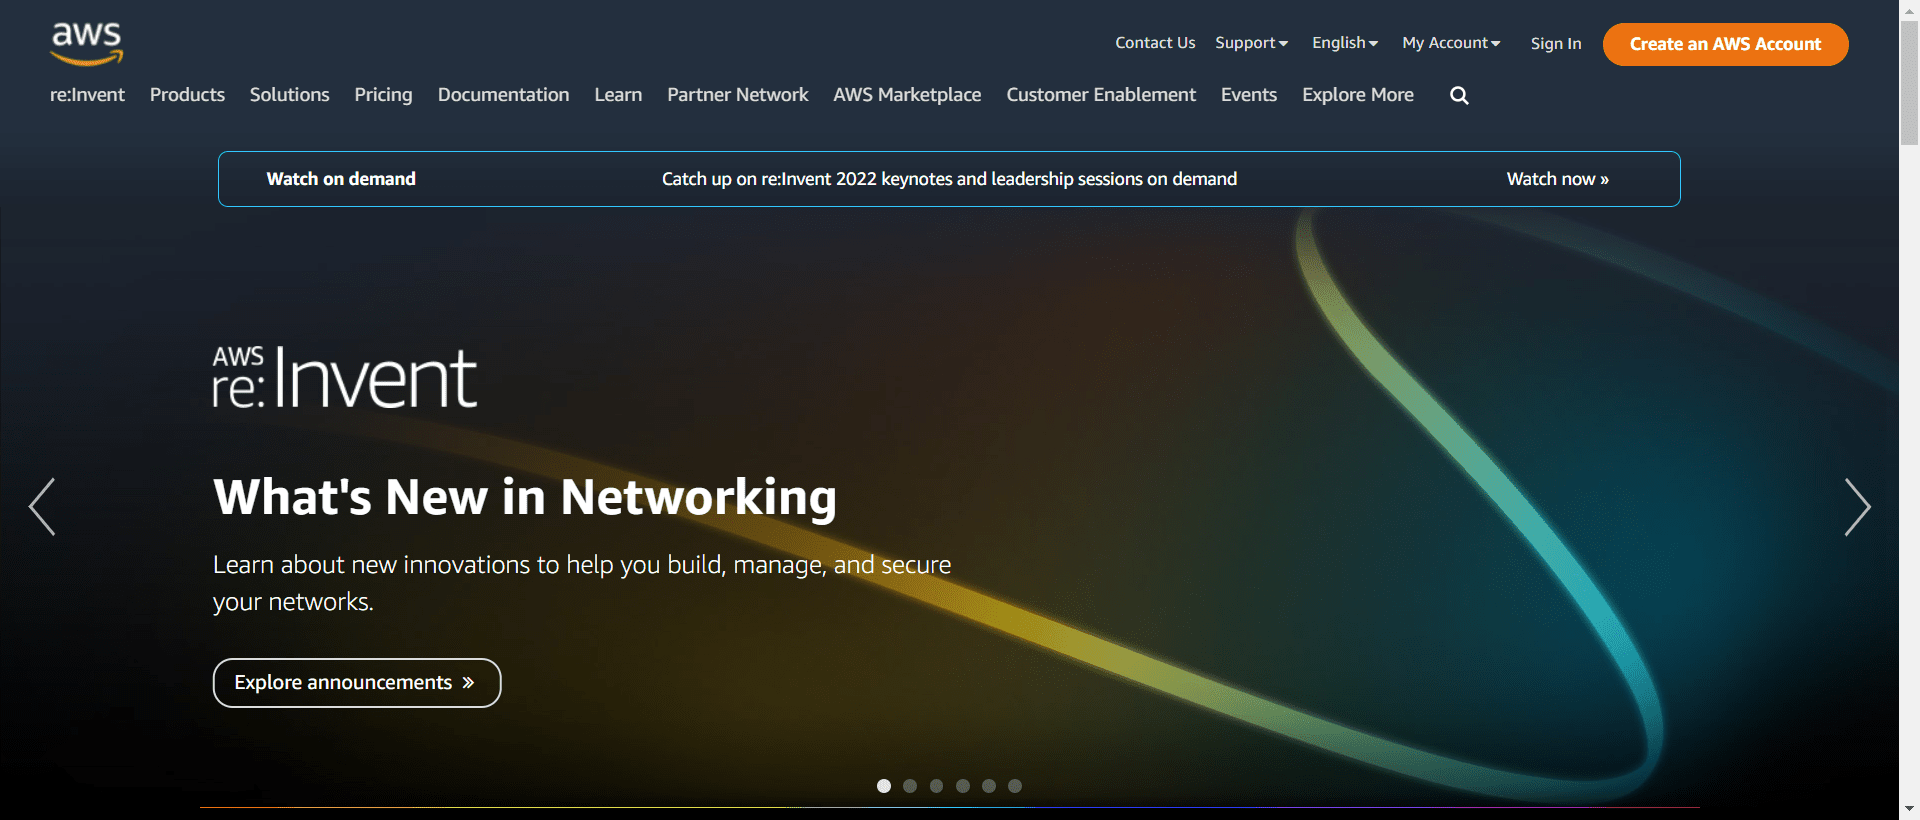Open the English language dropdown
The height and width of the screenshot is (820, 1920).
pyautogui.click(x=1345, y=43)
